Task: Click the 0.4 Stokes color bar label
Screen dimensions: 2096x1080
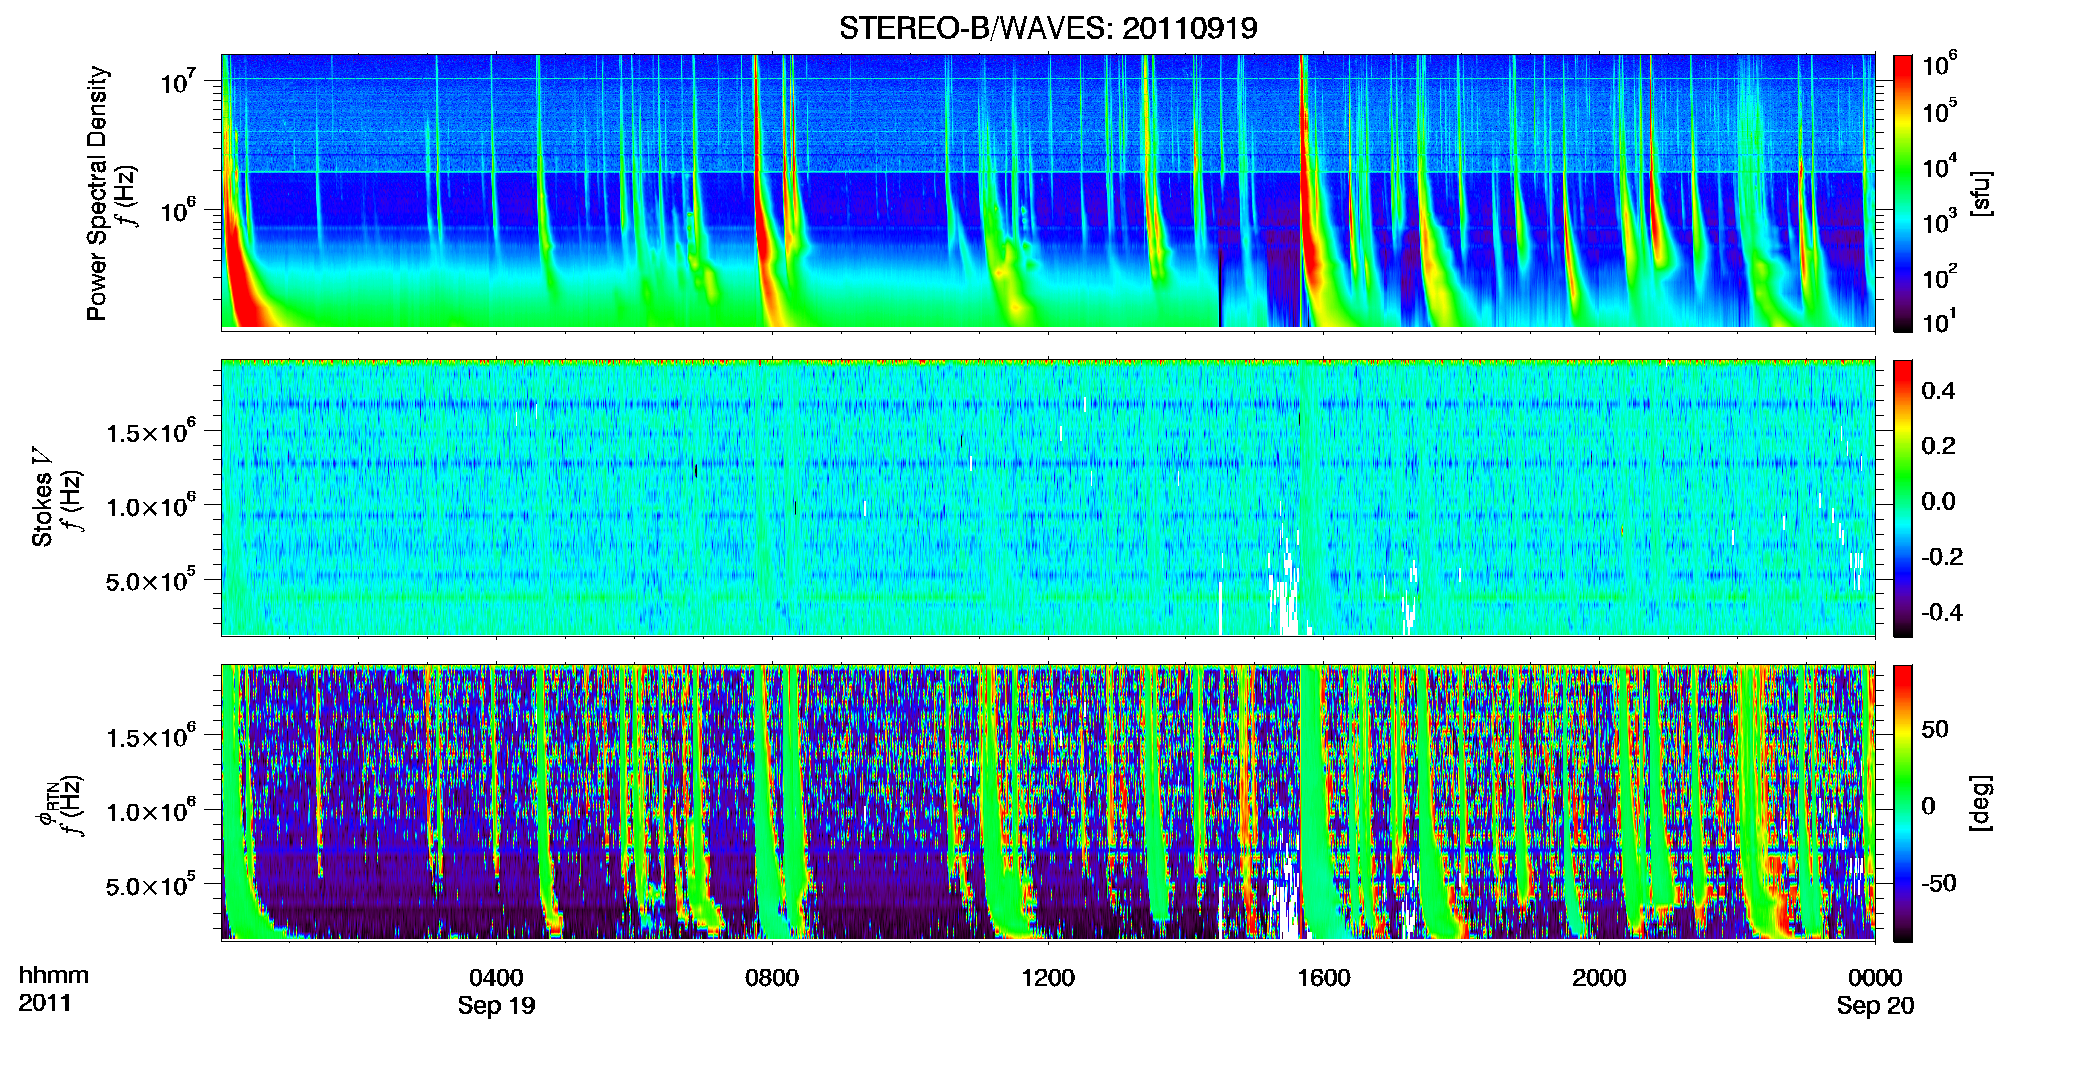Action: coord(1938,391)
